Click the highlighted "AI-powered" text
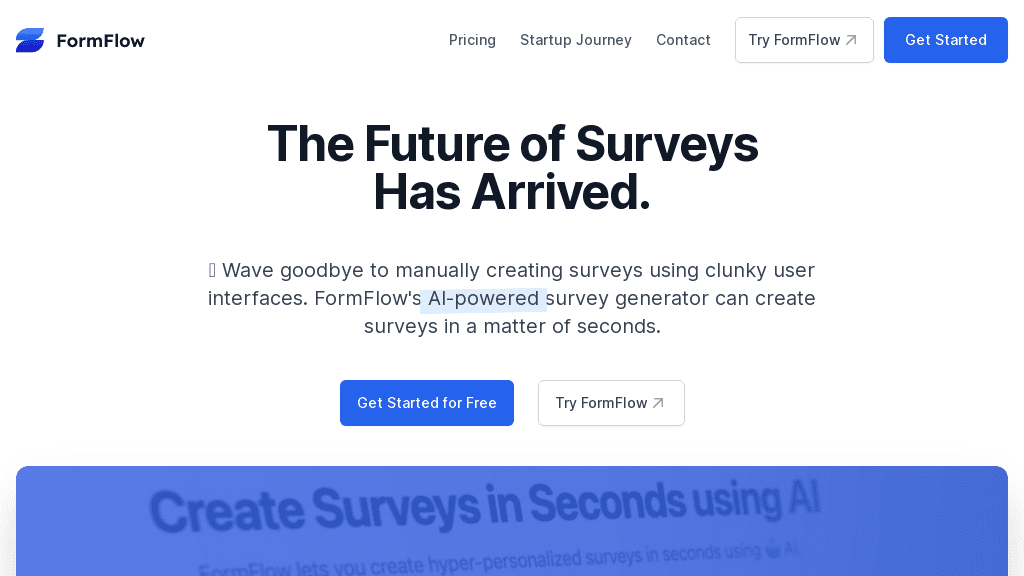This screenshot has width=1024, height=576. (x=483, y=298)
